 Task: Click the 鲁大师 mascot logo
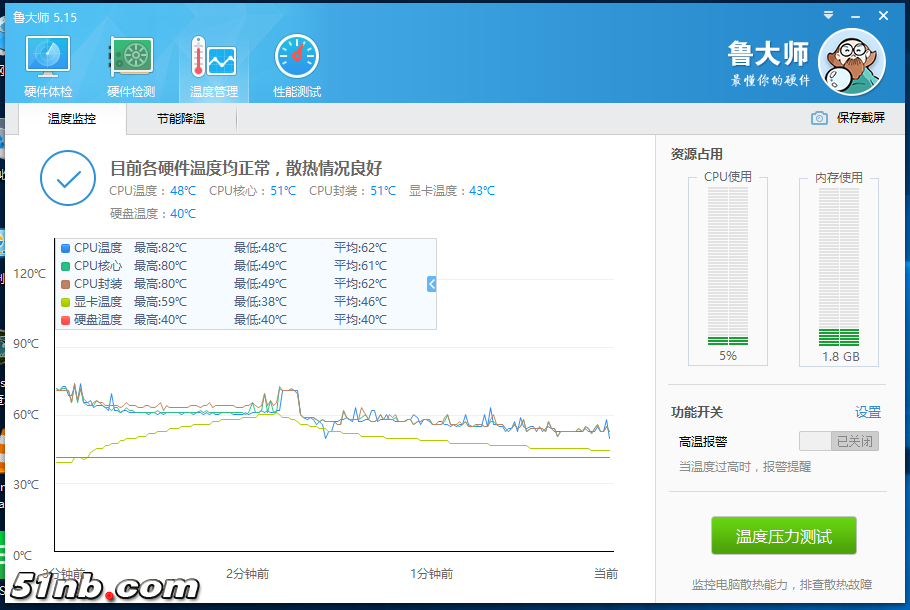pyautogui.click(x=851, y=61)
